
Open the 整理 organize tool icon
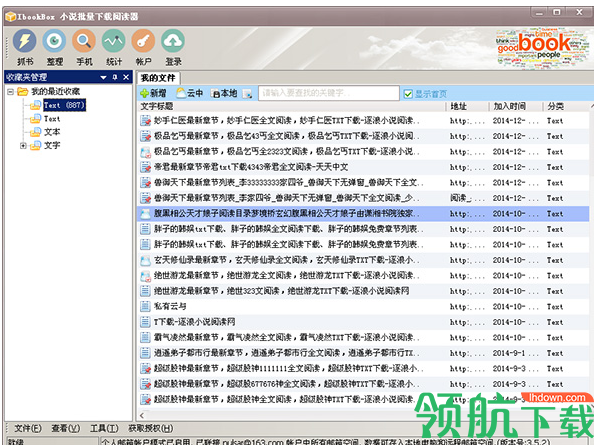(x=54, y=41)
